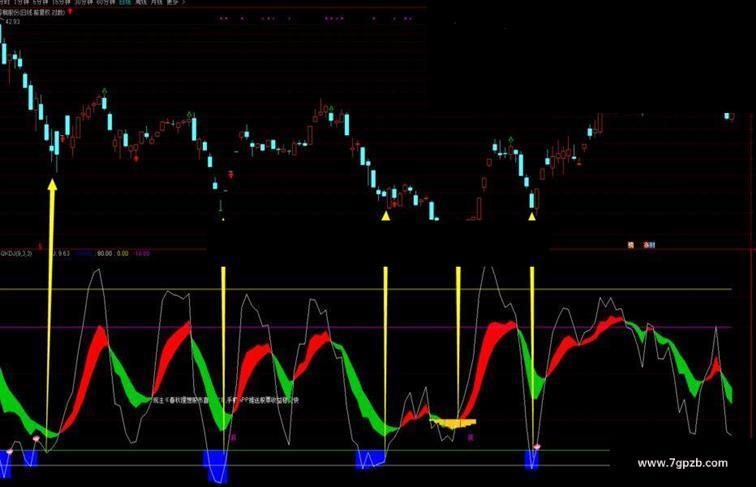This screenshot has width=756, height=487.
Task: Switch to the 月线 monthly period tab
Action: [x=156, y=2]
